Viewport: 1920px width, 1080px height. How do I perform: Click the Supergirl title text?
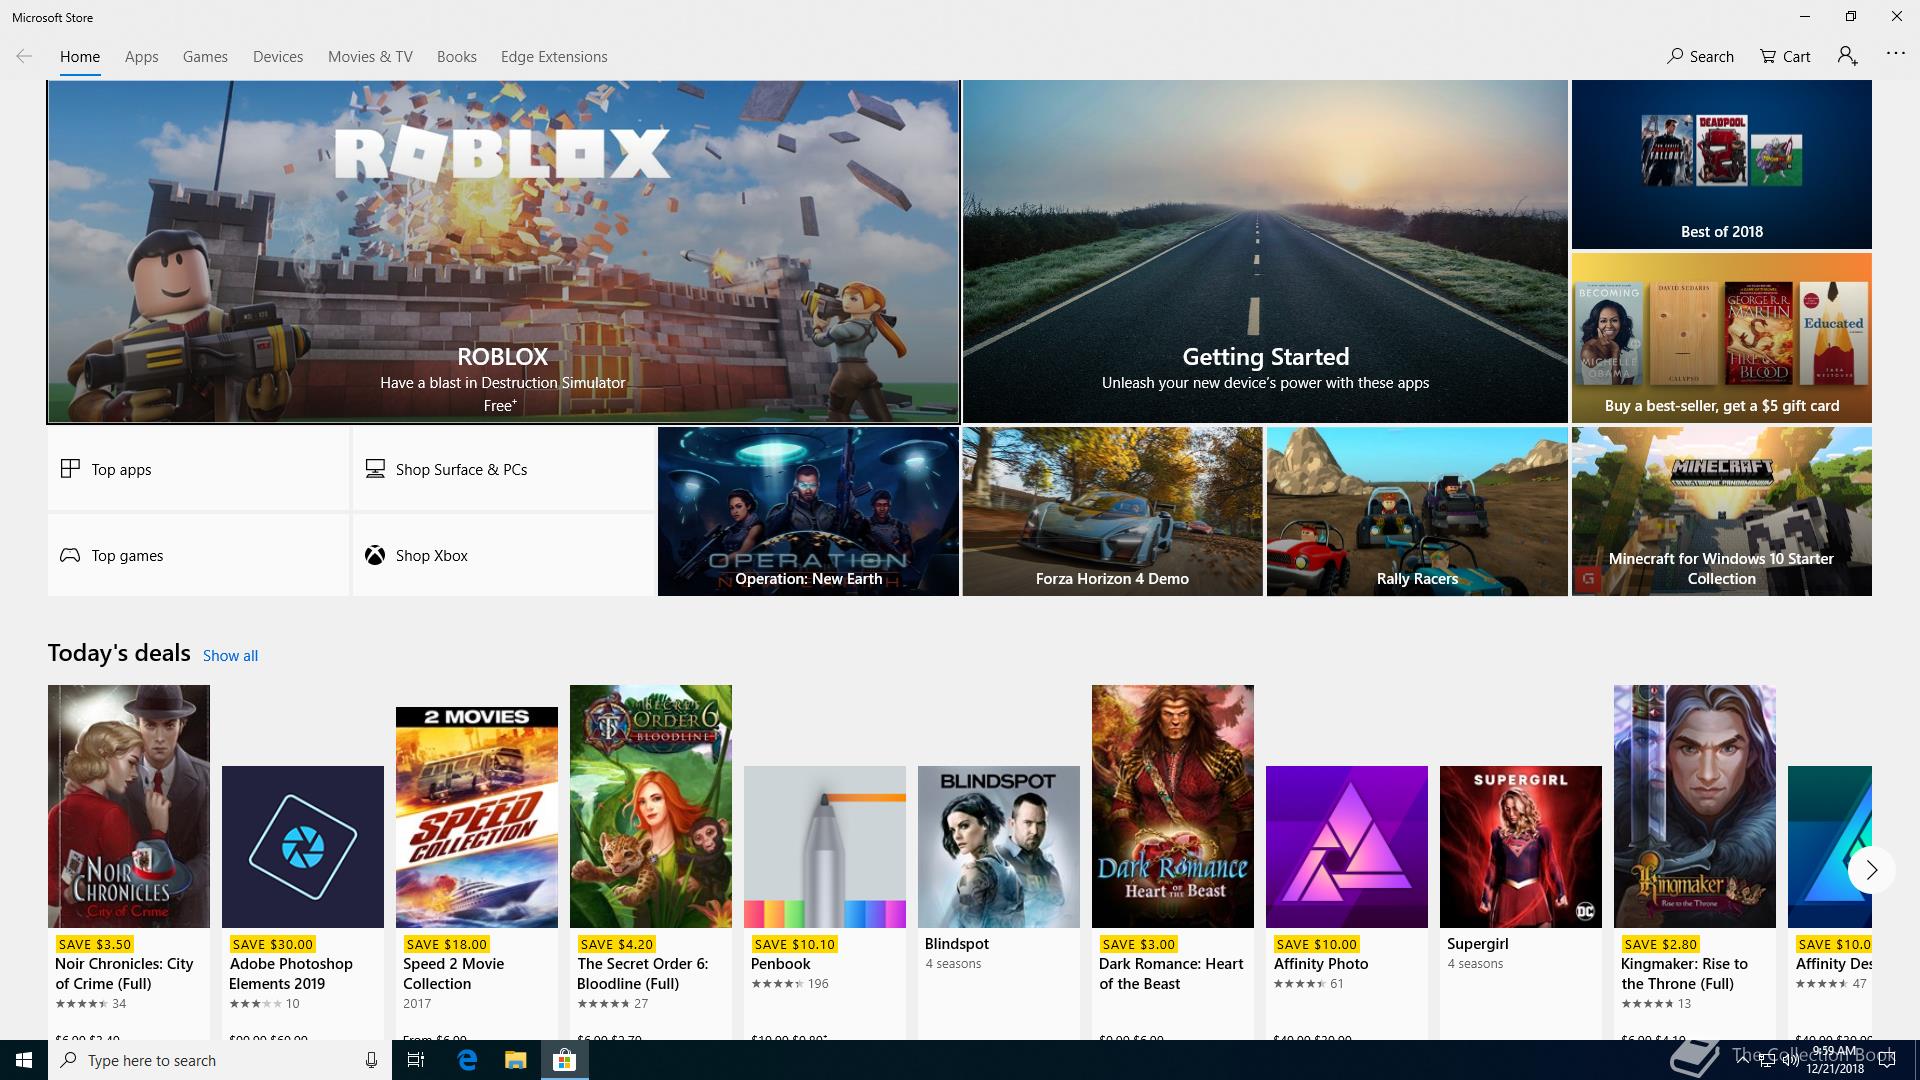(x=1477, y=944)
